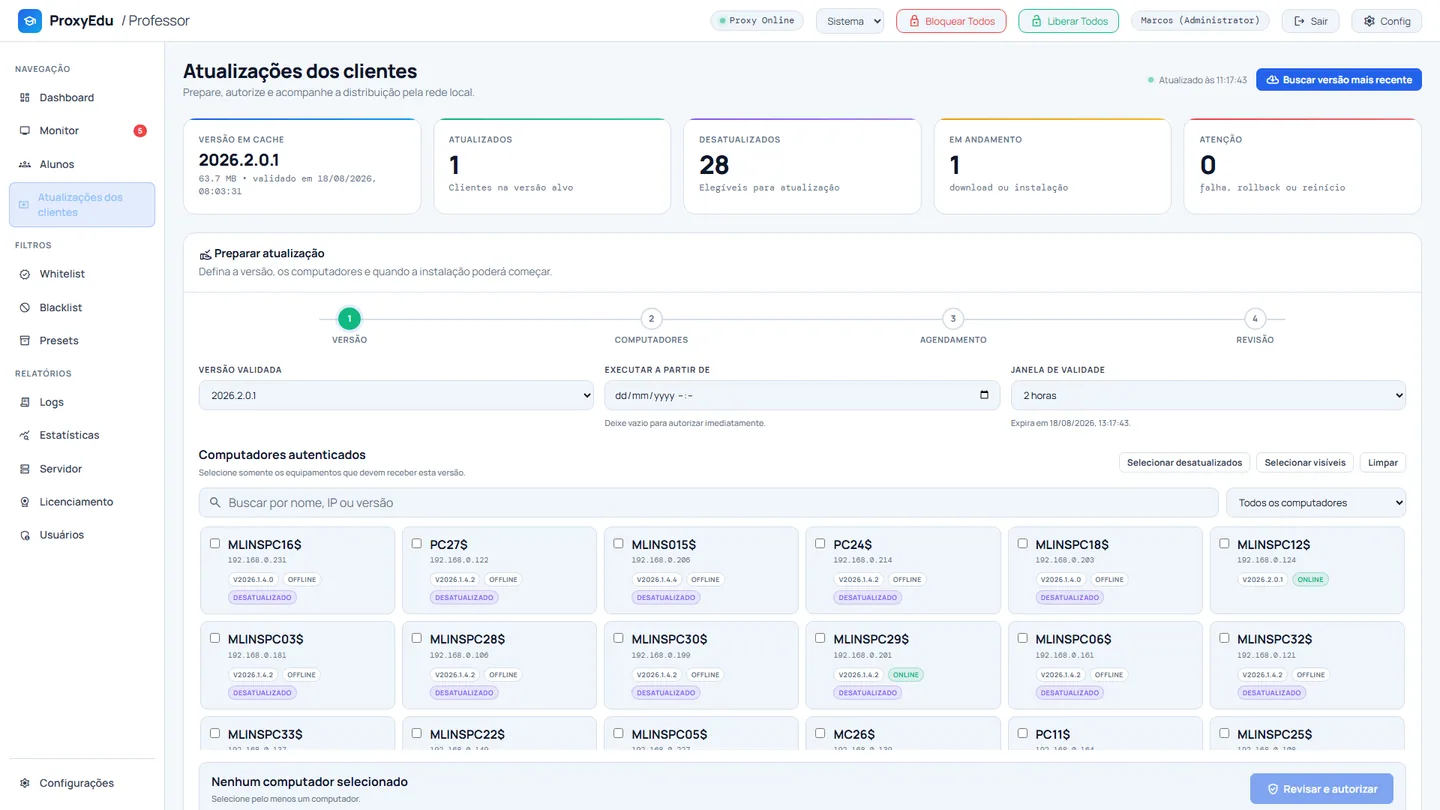Screen dimensions: 1440x810
Task: Open Atualizações dos clientes in sidebar
Action: (x=82, y=205)
